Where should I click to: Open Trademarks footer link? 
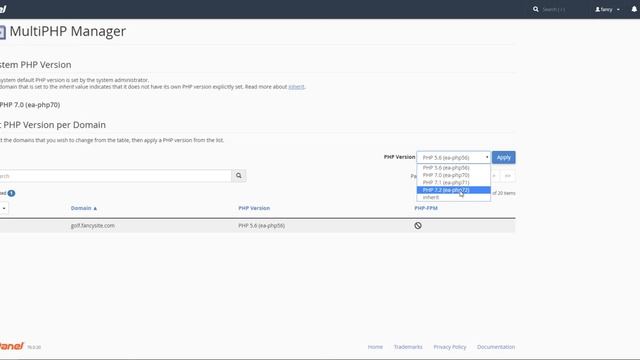[408, 347]
